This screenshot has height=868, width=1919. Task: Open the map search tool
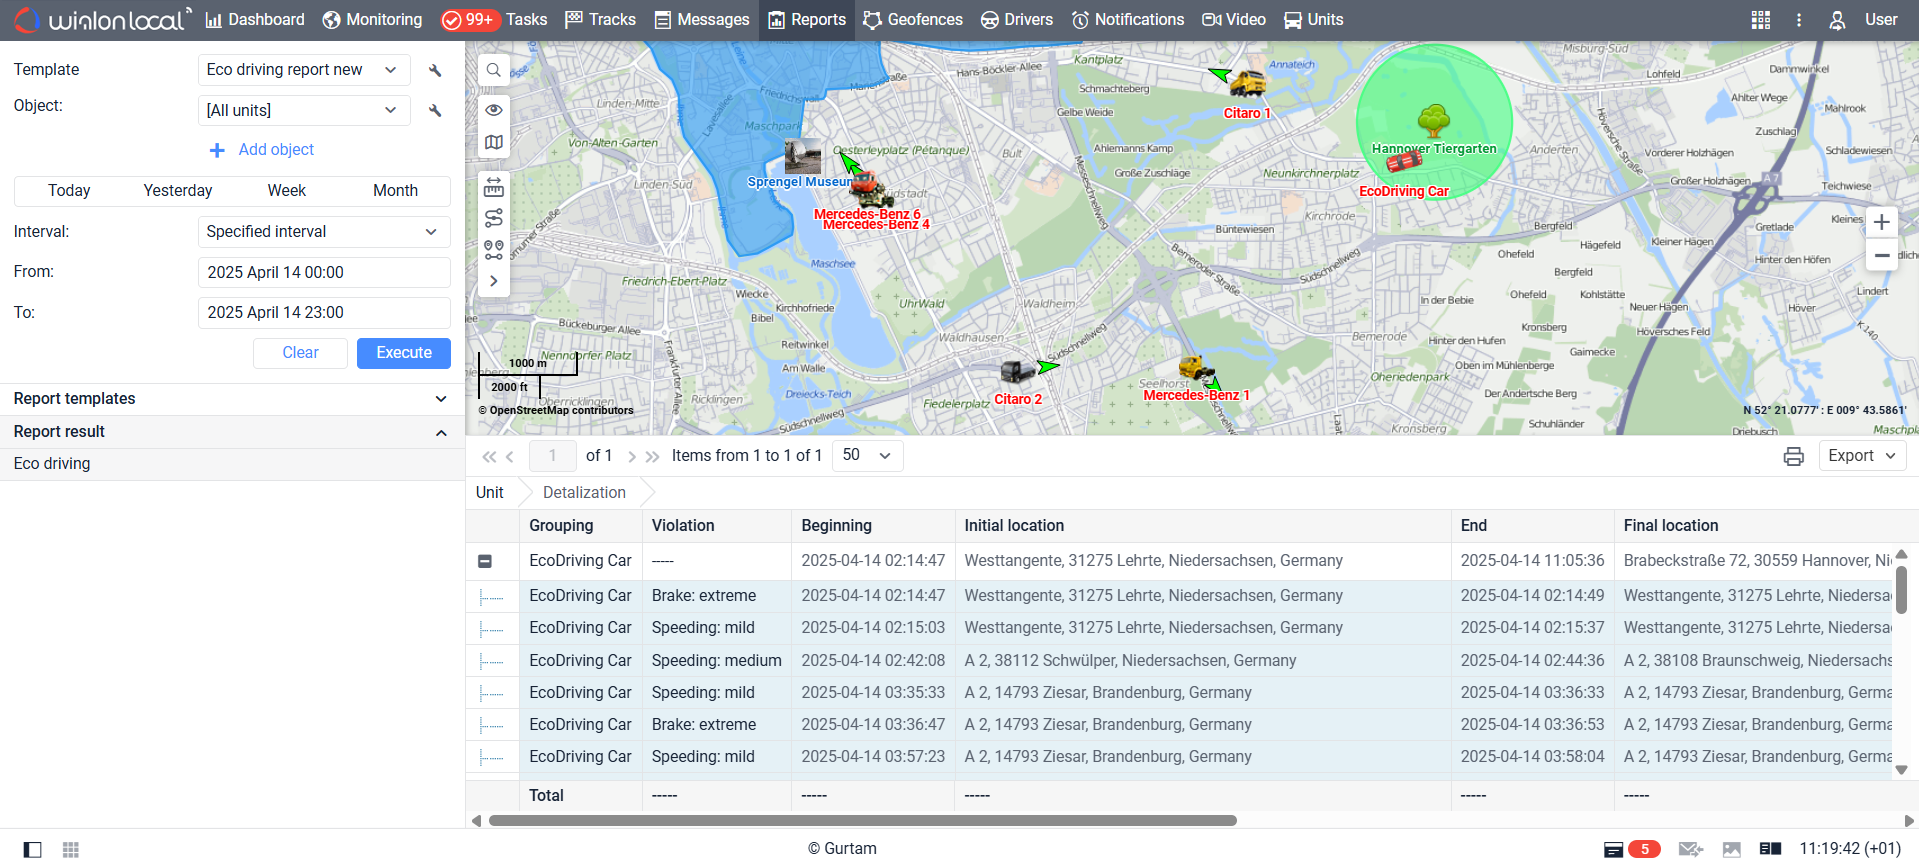(x=494, y=70)
